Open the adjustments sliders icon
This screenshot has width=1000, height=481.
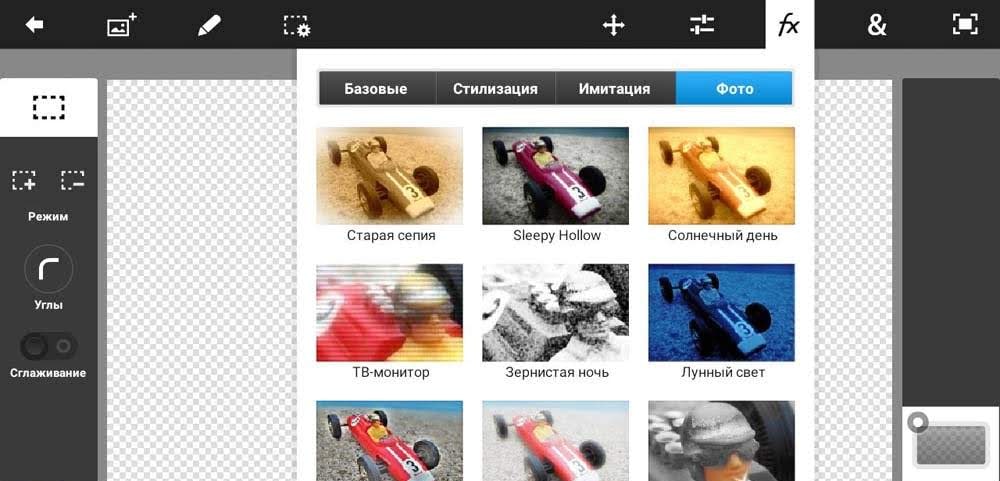(x=702, y=25)
